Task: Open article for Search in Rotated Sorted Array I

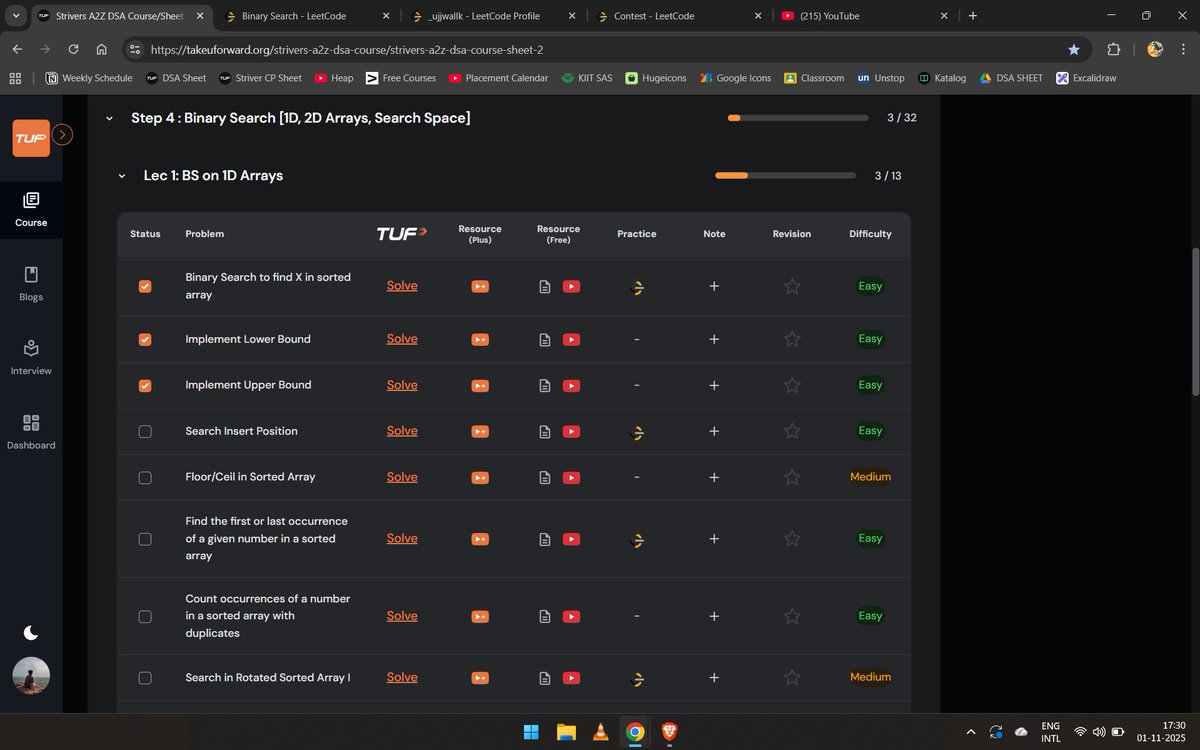Action: pos(545,678)
